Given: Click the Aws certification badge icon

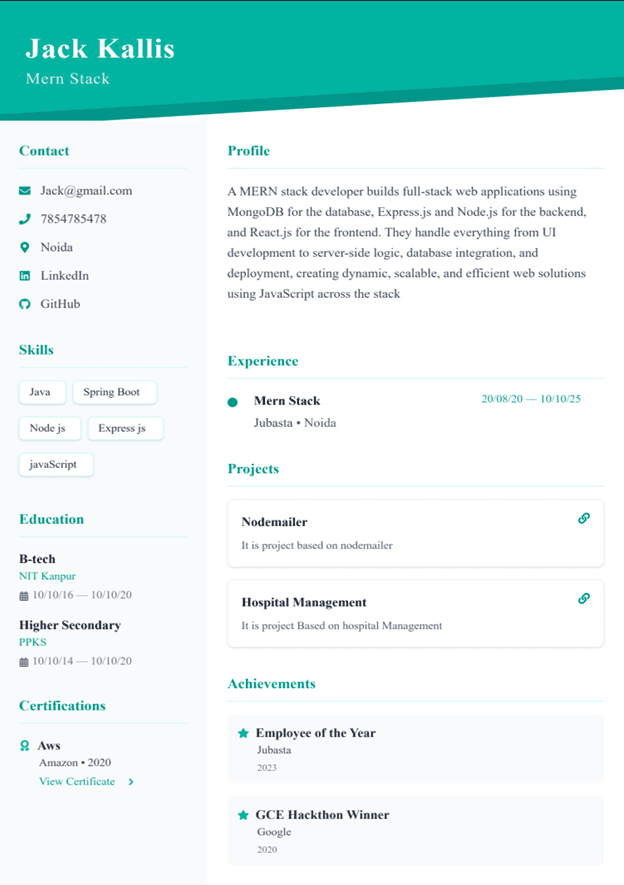Looking at the screenshot, I should point(25,746).
